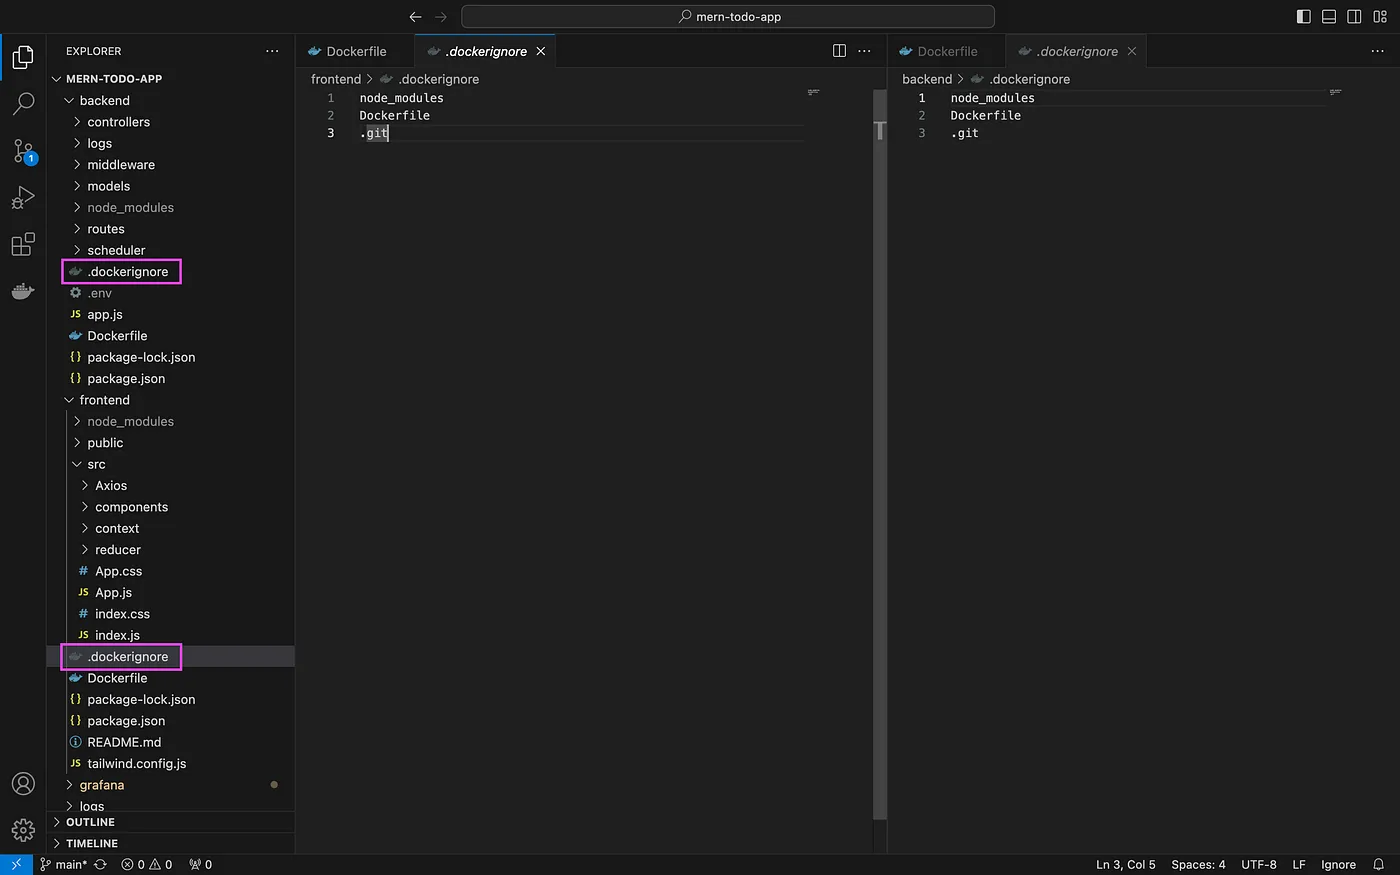
Task: Toggle the secondary side bar layout icon
Action: [x=1354, y=17]
